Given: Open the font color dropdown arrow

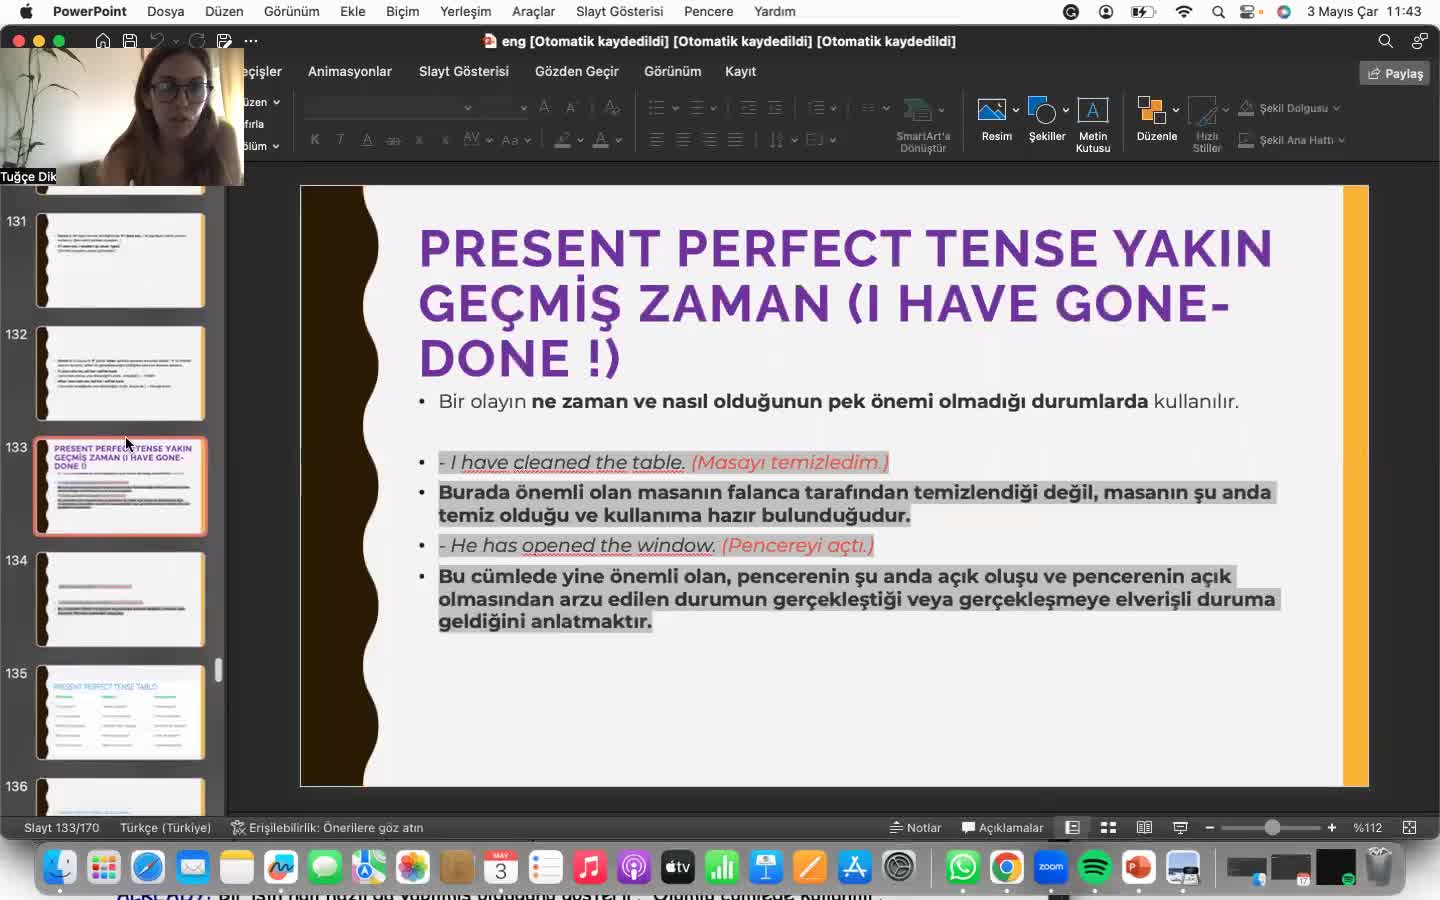Looking at the screenshot, I should 619,140.
